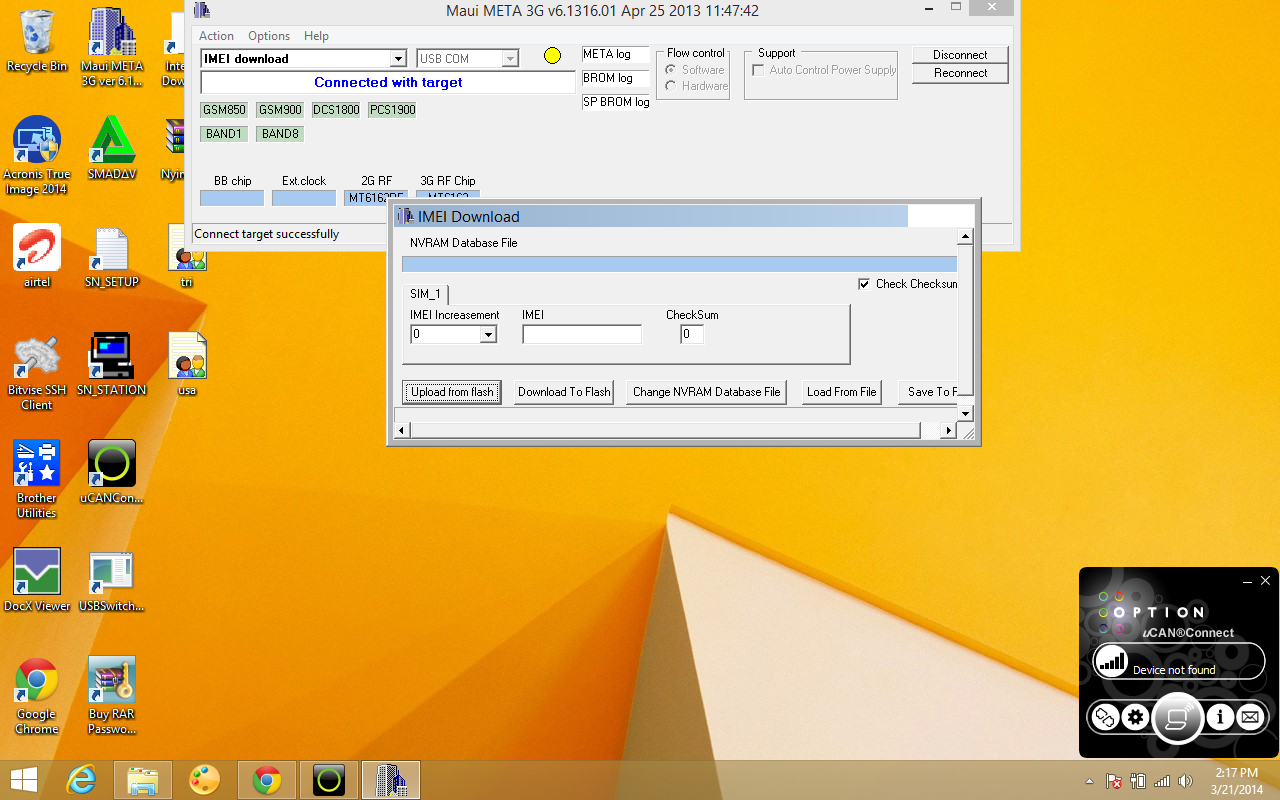Launch Bitvise SSH Client shortcut
The height and width of the screenshot is (800, 1280).
coord(37,372)
